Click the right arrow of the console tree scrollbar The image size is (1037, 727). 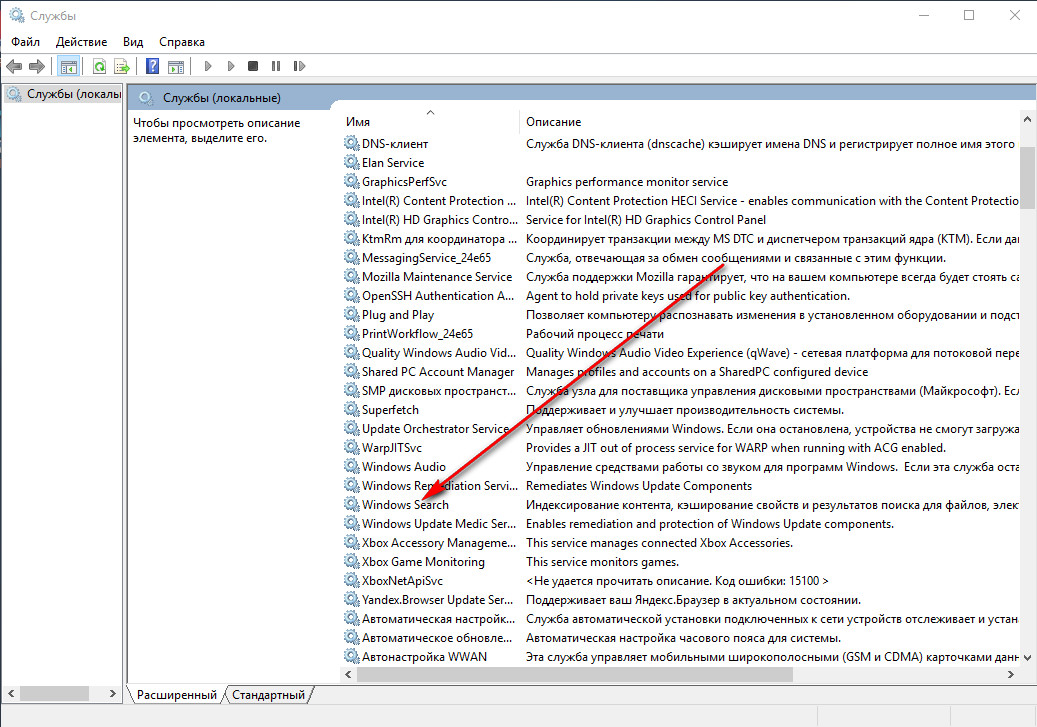(x=112, y=693)
